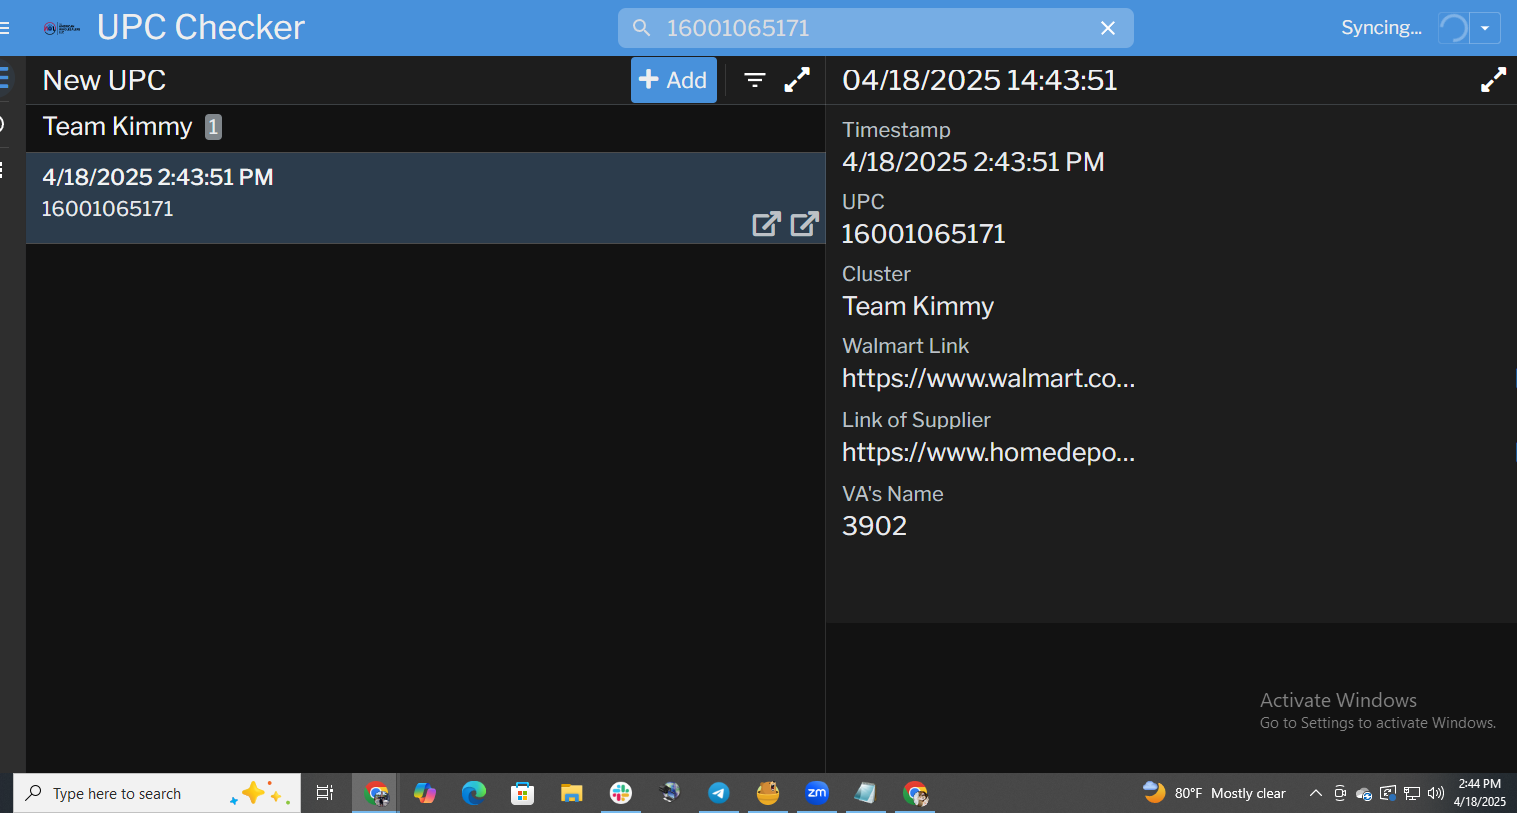Expand the record detail panel to fullscreen
This screenshot has width=1517, height=813.
tap(1493, 80)
